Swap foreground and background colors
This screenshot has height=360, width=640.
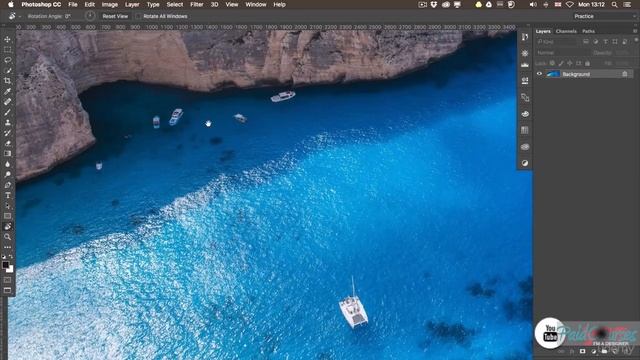tap(11, 257)
